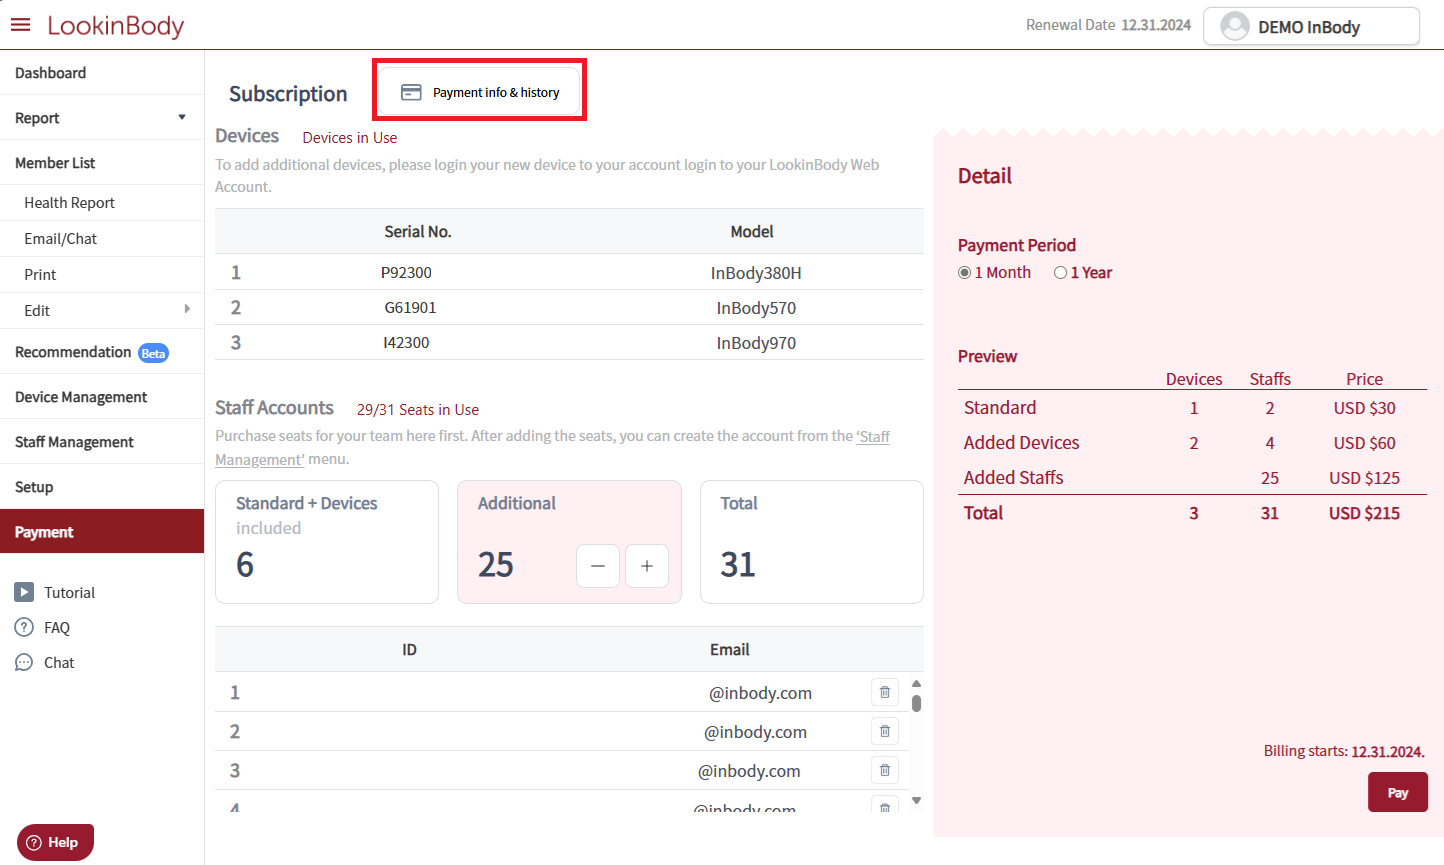Image resolution: width=1444 pixels, height=865 pixels.
Task: Expand the Edit submenu arrow
Action: 187,309
